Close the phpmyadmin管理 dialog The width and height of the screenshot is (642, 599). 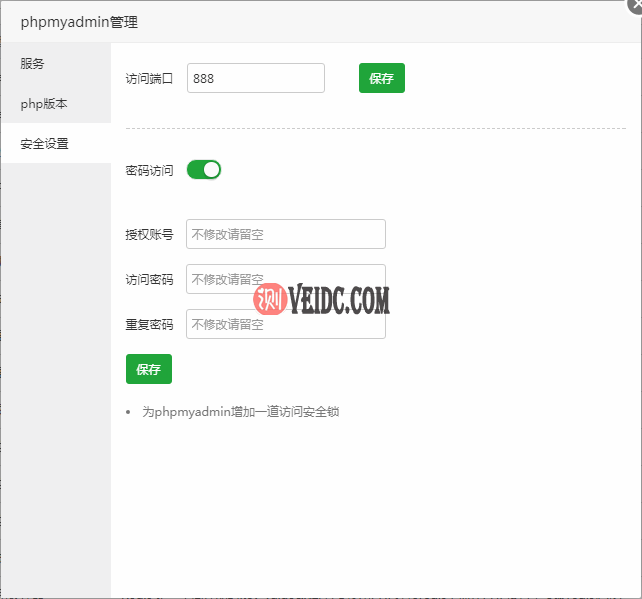tap(636, 5)
